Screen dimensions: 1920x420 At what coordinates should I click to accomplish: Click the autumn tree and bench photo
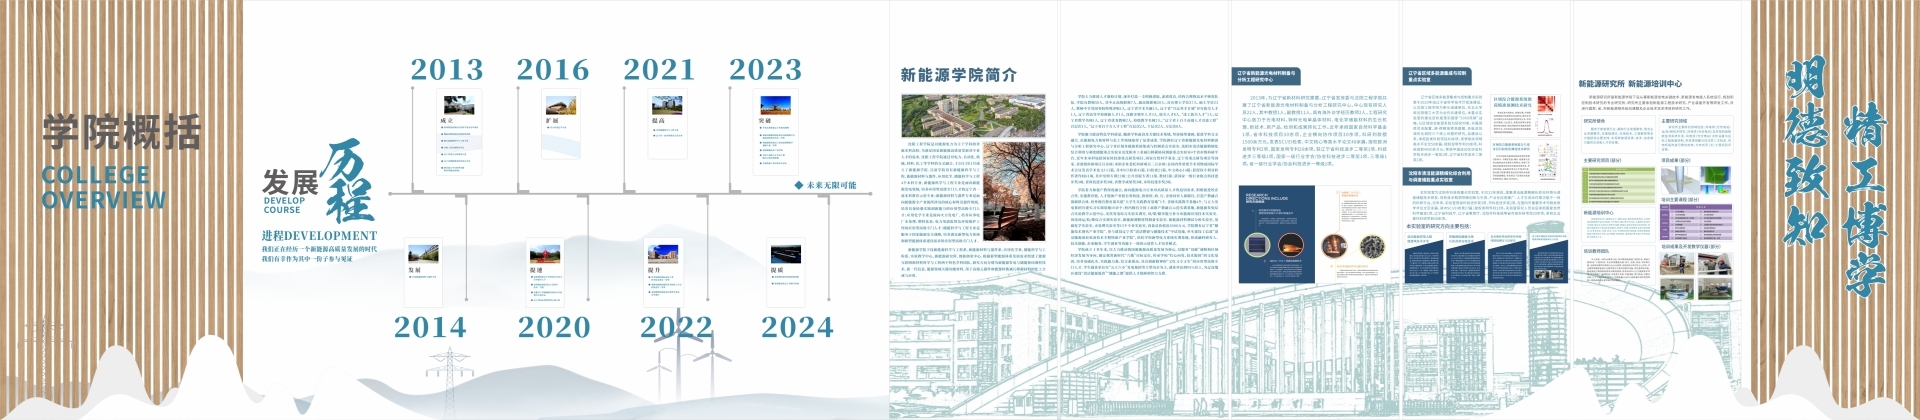1015,191
